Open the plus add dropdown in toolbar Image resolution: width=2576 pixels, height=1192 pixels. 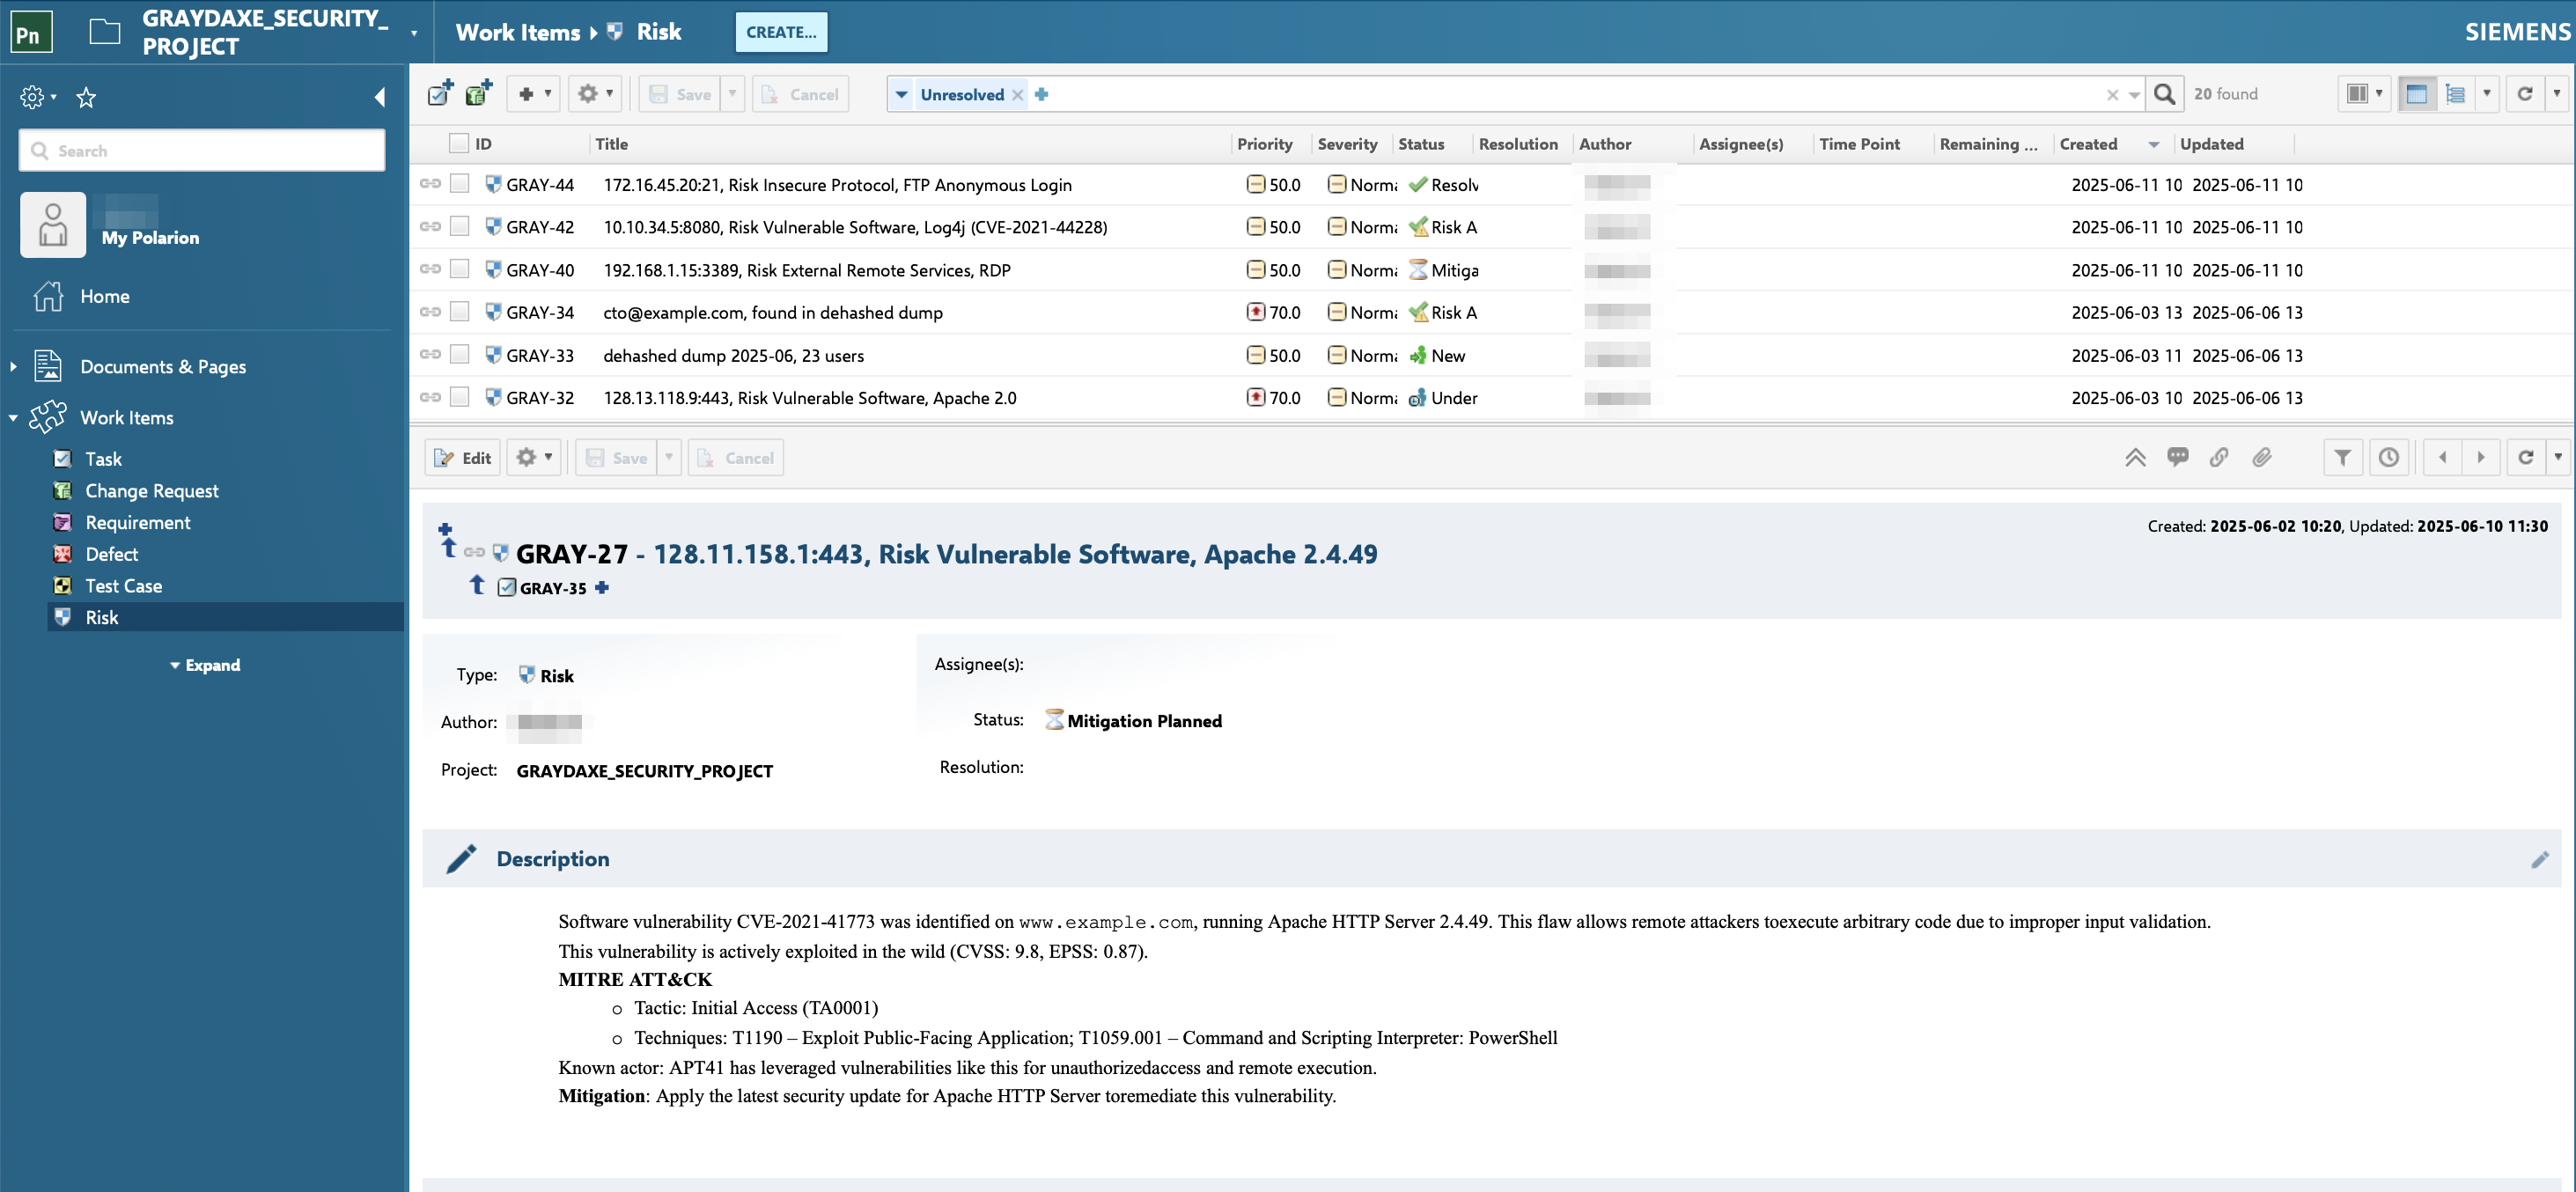click(x=534, y=94)
